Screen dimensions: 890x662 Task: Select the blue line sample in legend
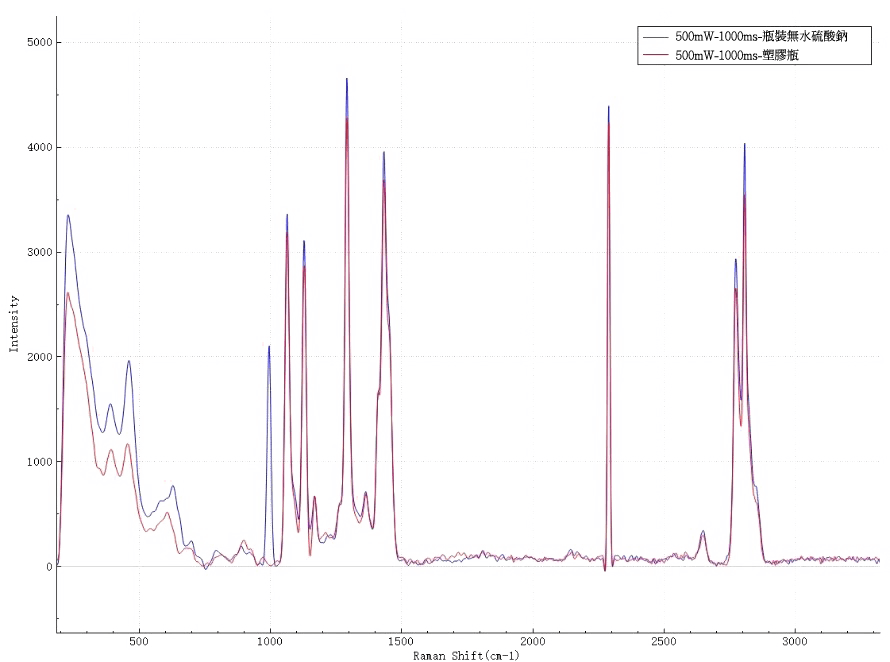tap(655, 37)
